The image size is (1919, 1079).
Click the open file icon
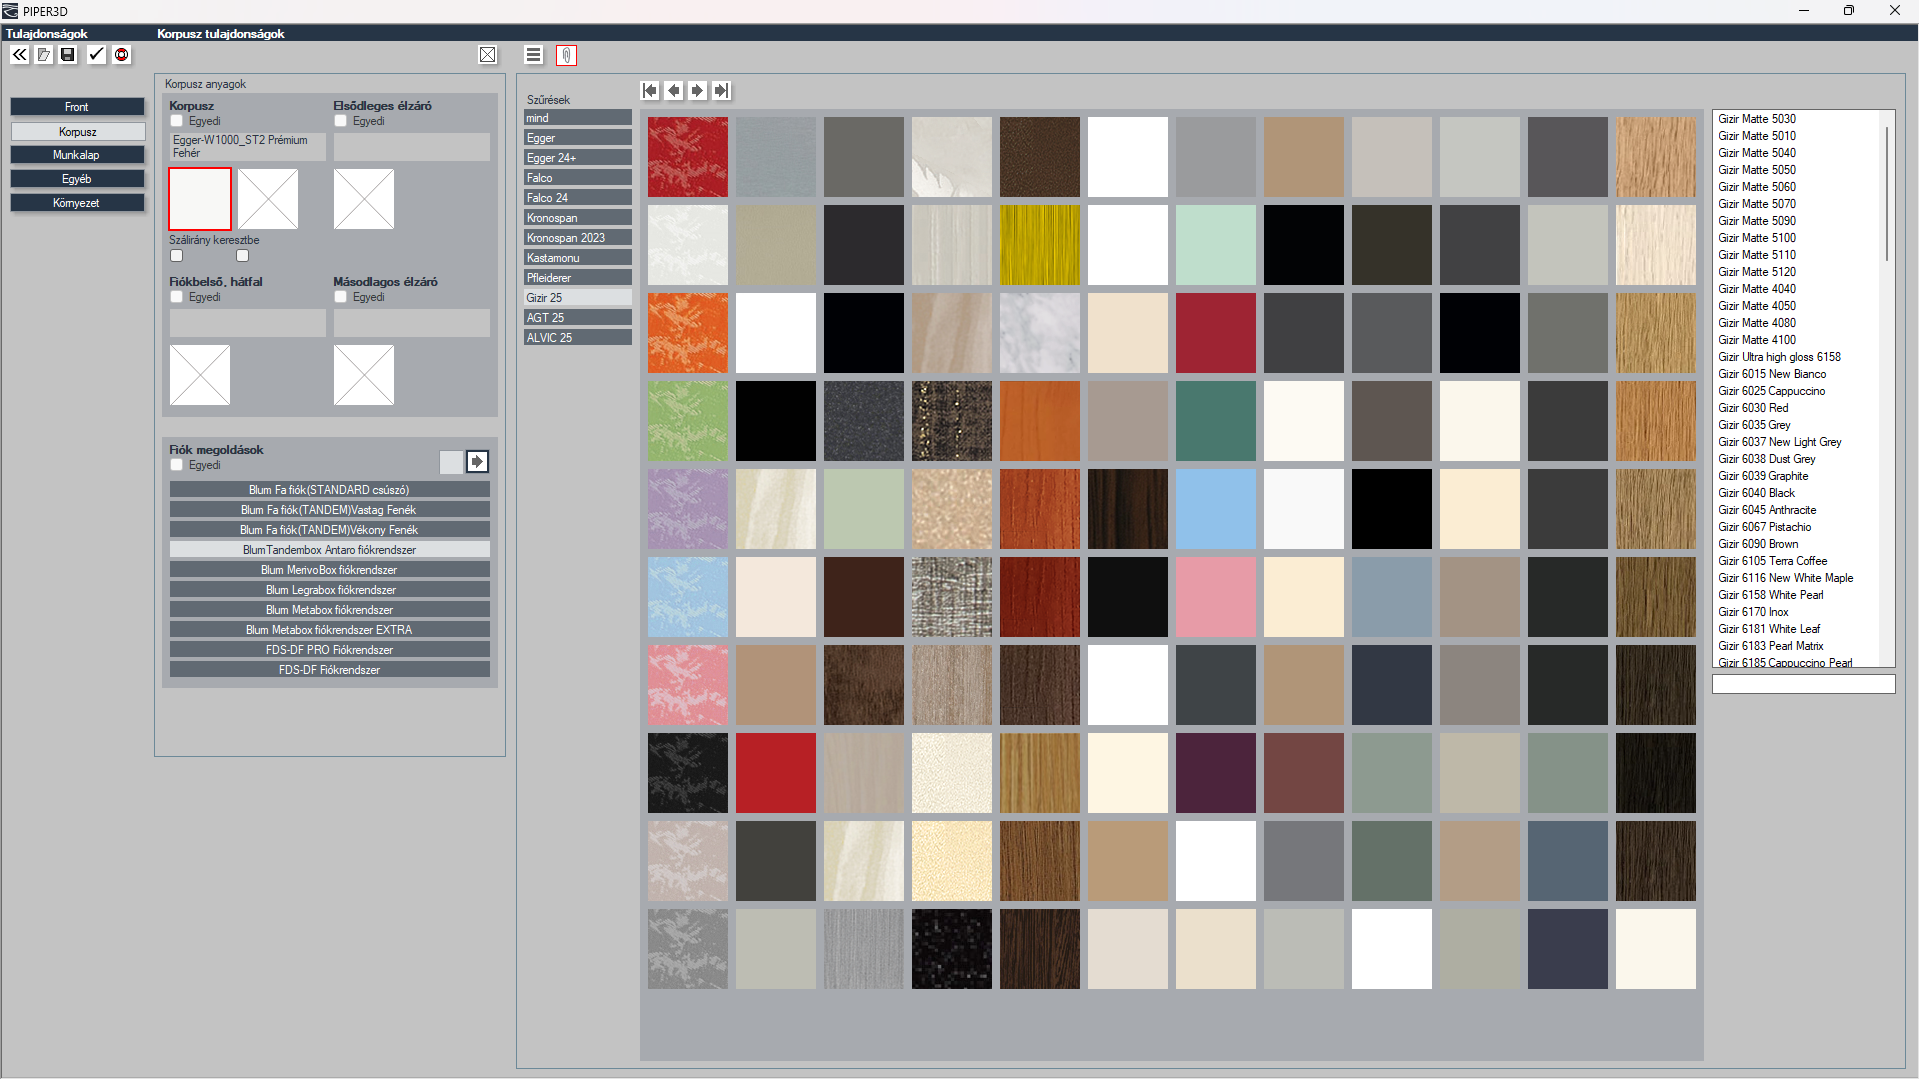click(45, 55)
